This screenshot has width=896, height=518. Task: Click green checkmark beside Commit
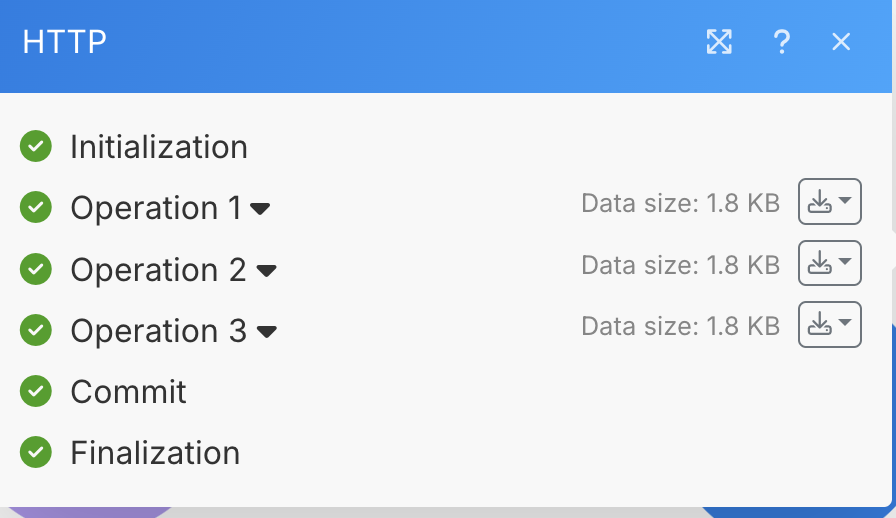(35, 391)
